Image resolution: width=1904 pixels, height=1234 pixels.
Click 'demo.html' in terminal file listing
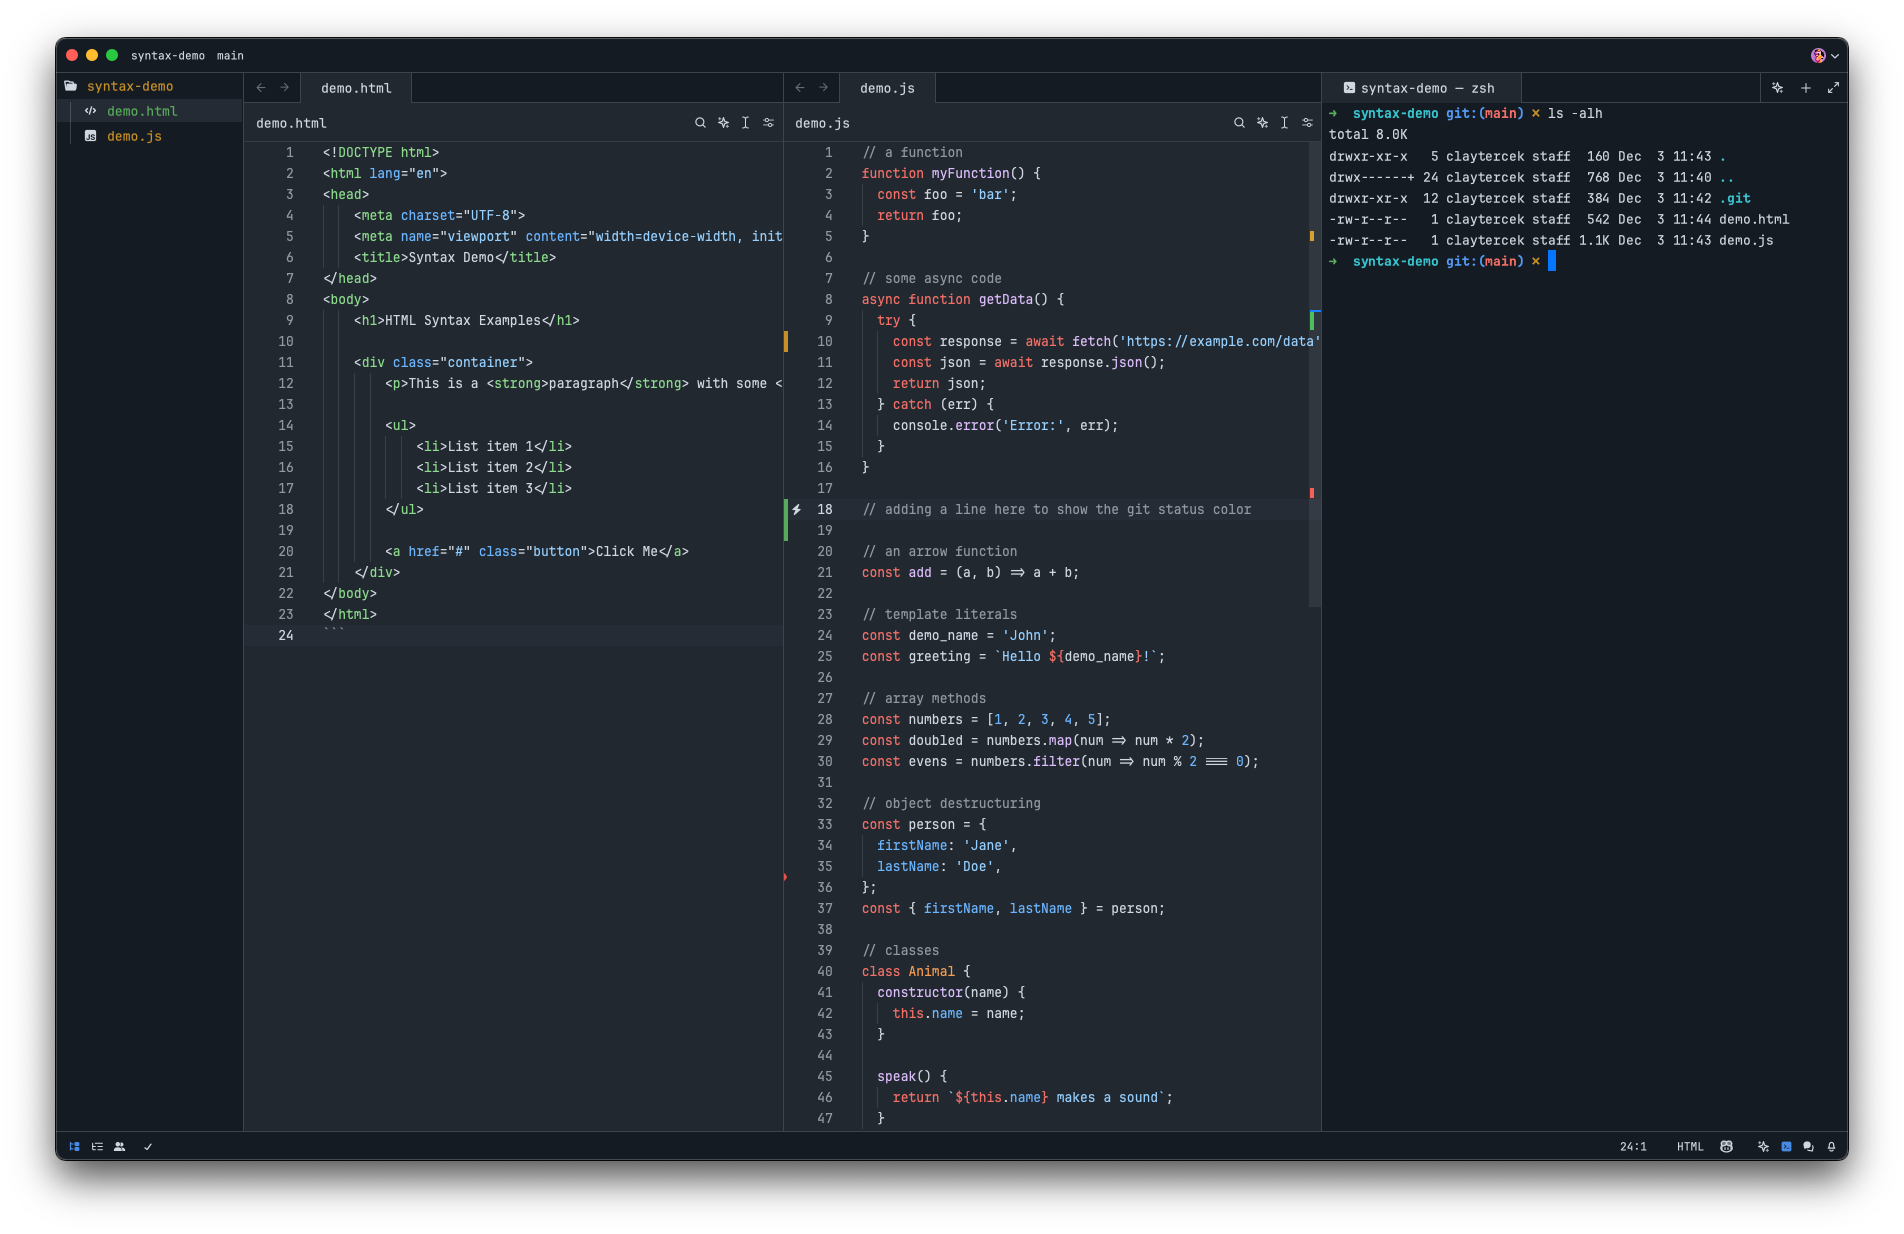click(x=1754, y=219)
